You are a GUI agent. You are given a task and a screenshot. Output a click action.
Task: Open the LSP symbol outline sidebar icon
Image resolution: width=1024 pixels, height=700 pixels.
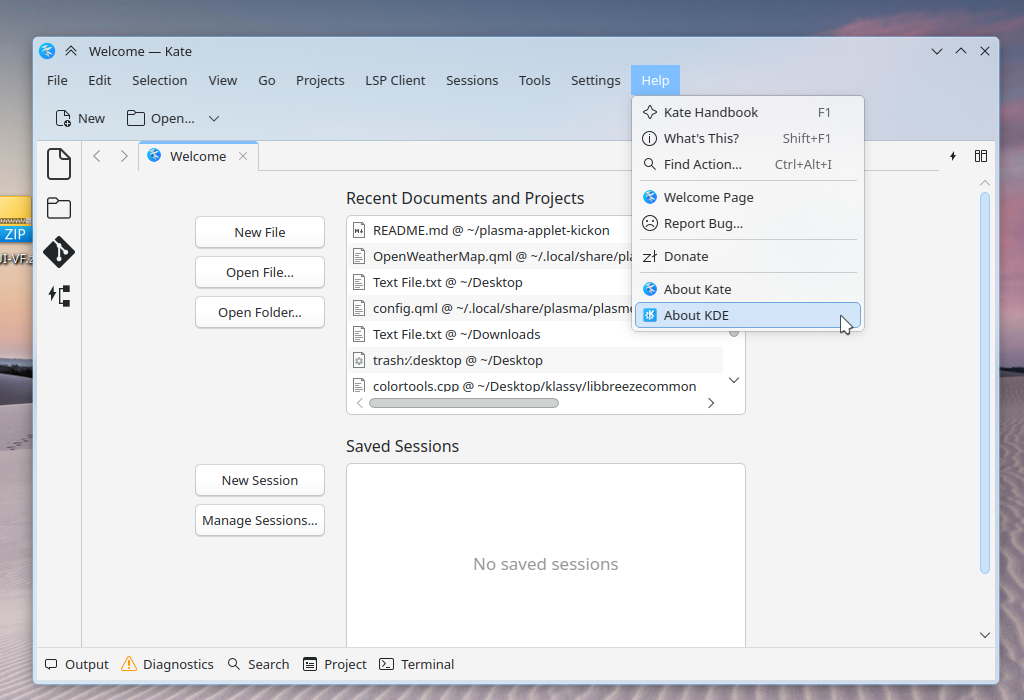(59, 296)
